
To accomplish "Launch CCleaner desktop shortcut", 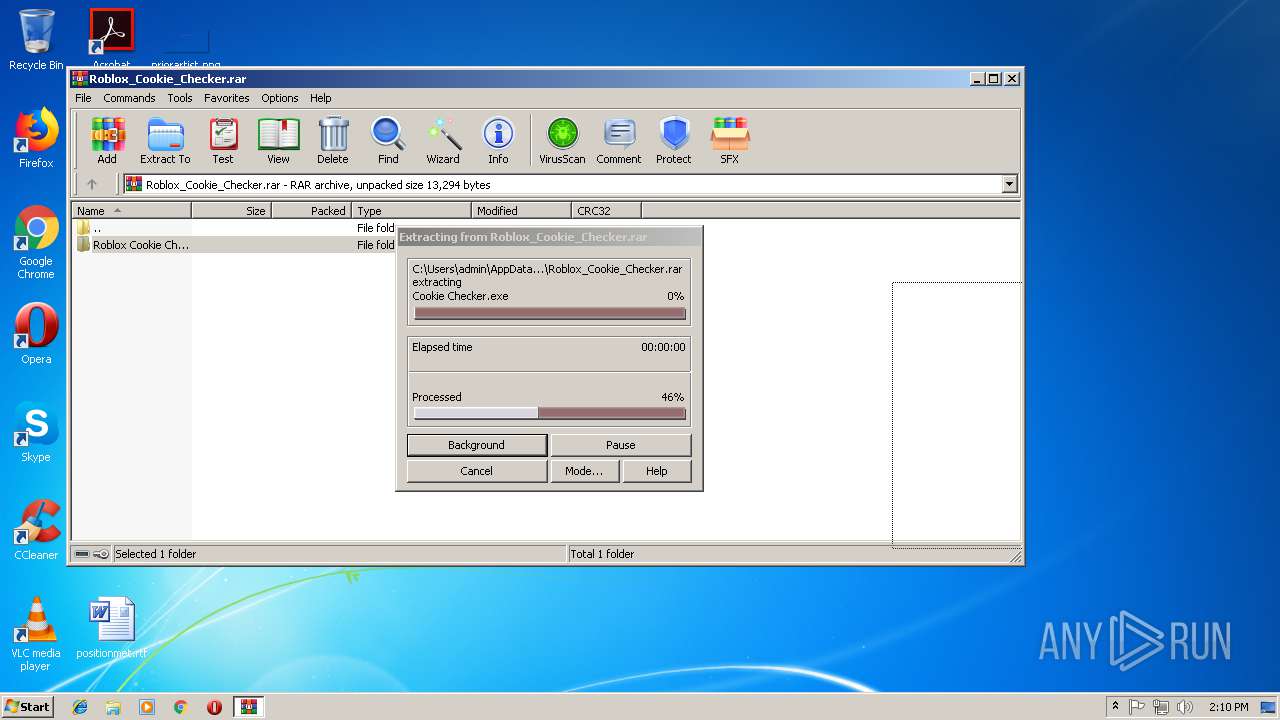I will pos(36,530).
